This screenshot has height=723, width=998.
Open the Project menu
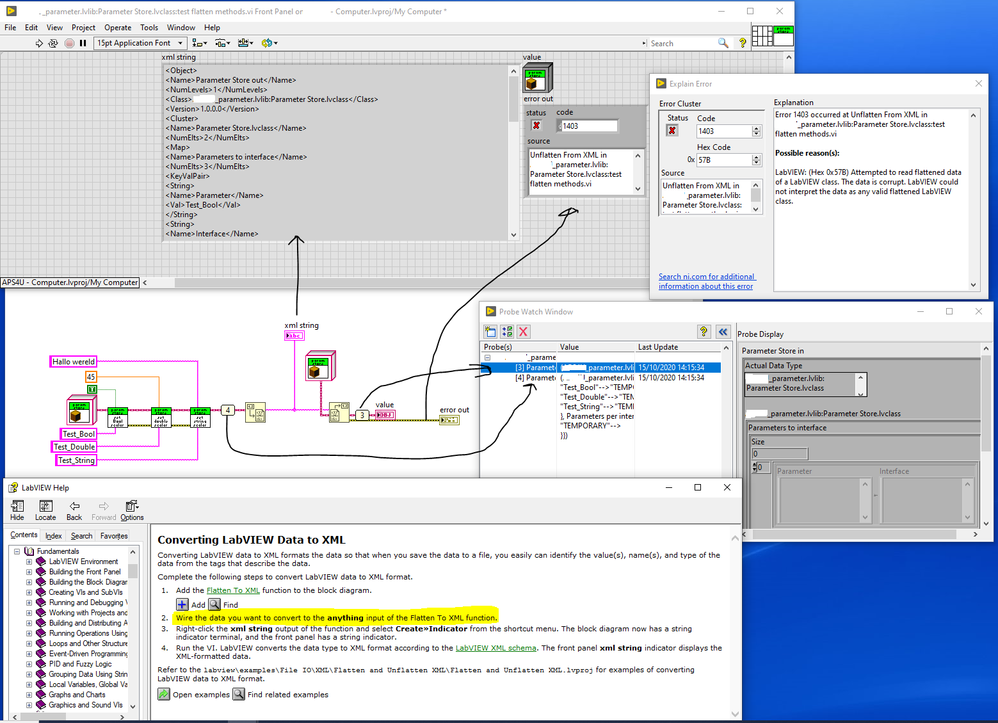pos(83,27)
